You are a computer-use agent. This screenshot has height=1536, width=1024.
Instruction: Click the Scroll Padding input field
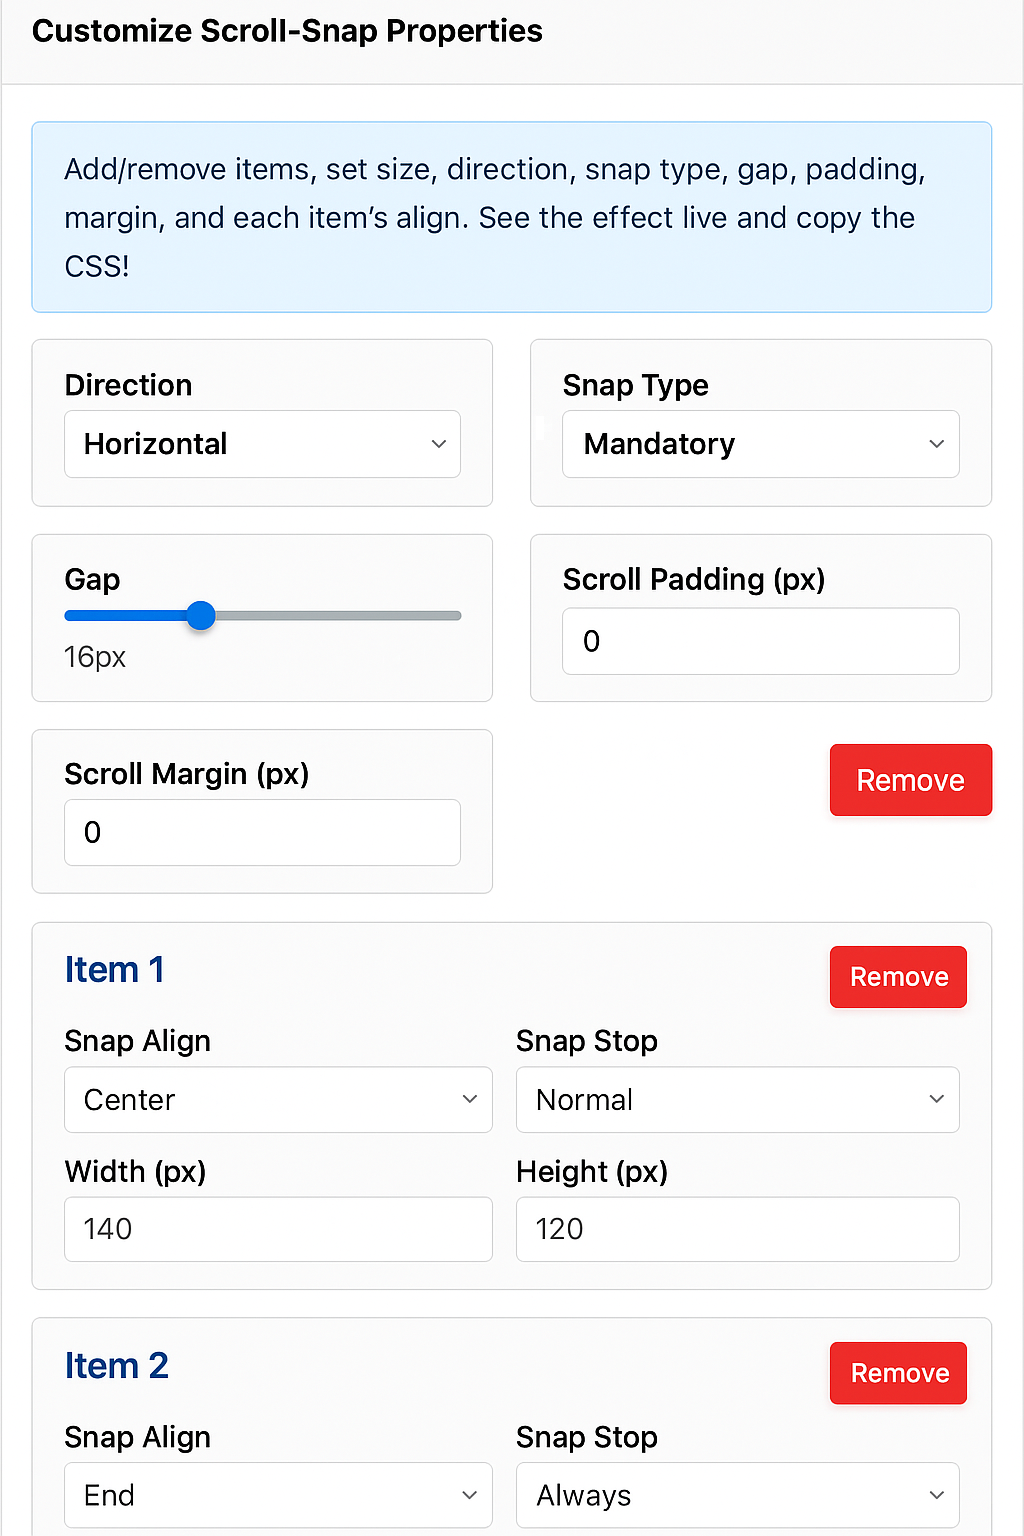[760, 641]
